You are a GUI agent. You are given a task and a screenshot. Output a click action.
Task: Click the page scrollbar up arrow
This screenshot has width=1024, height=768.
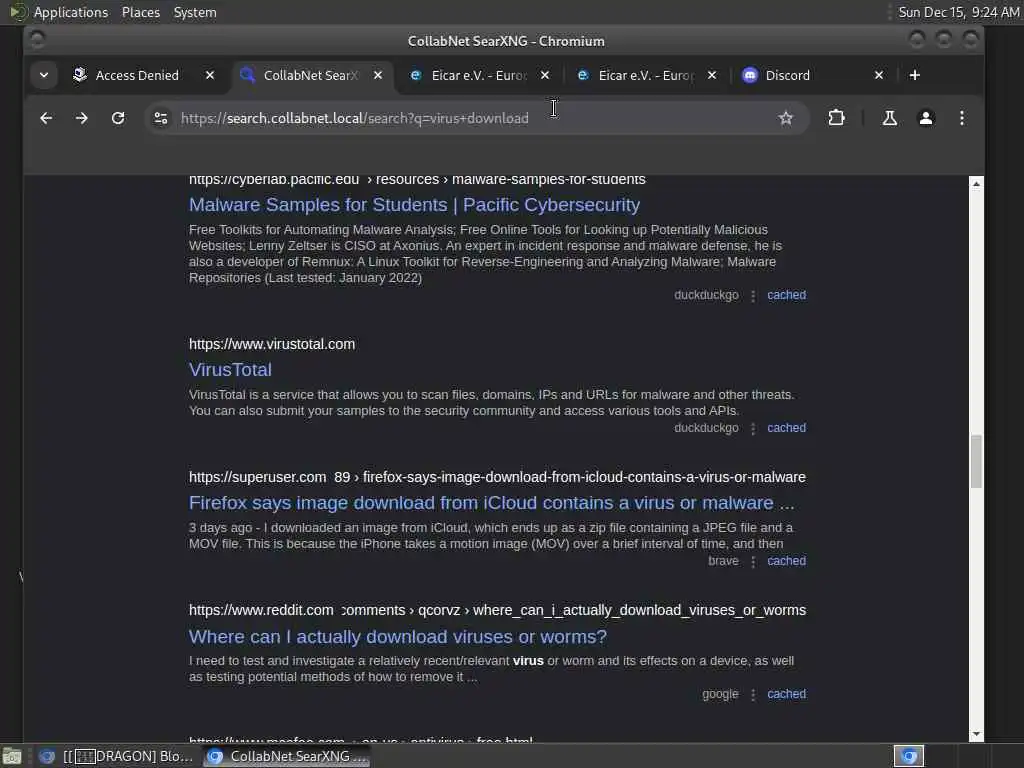click(x=976, y=184)
